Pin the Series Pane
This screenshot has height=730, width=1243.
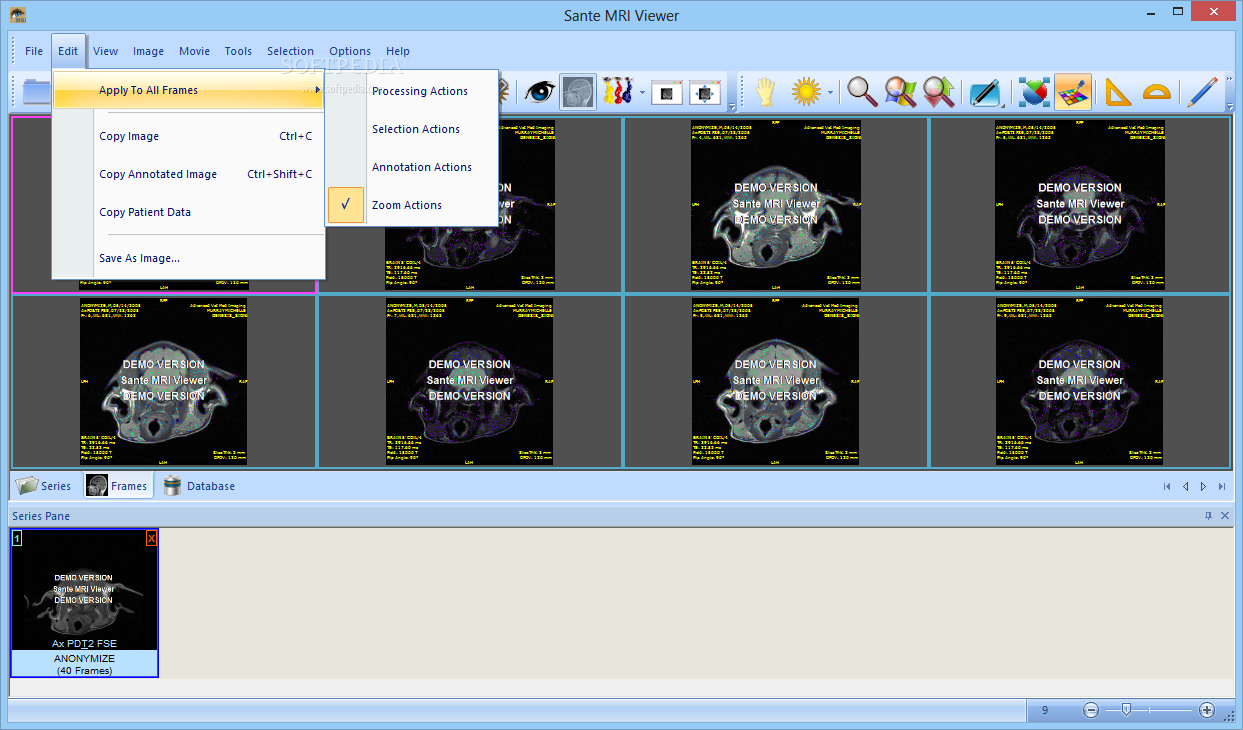pos(1208,516)
